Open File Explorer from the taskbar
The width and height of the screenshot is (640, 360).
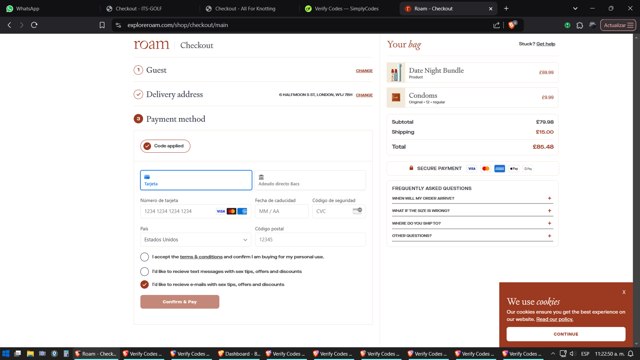(x=30, y=353)
